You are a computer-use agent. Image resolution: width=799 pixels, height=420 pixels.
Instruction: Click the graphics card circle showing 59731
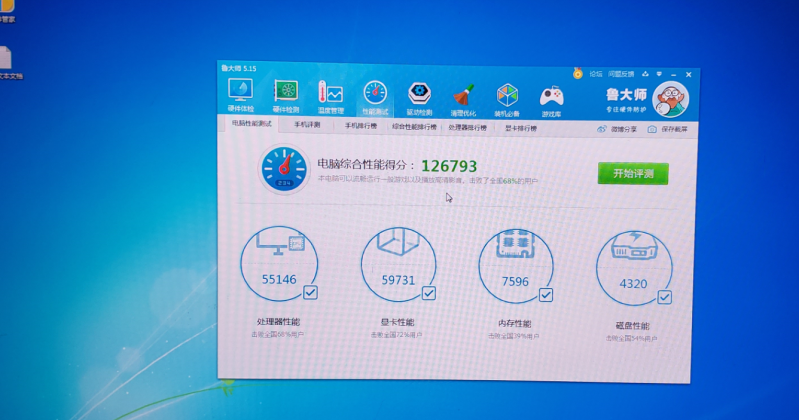point(398,265)
